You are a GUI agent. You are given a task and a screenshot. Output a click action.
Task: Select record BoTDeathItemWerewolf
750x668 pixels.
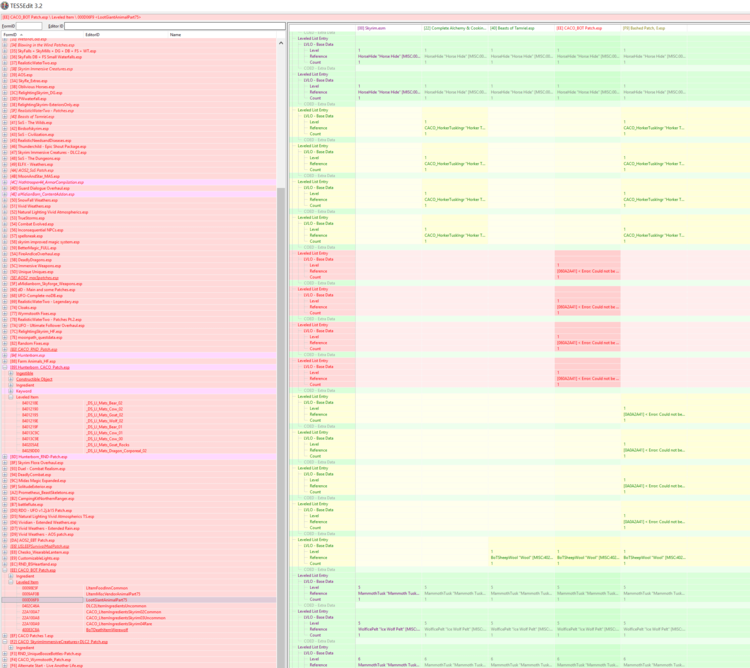[x=139, y=630]
